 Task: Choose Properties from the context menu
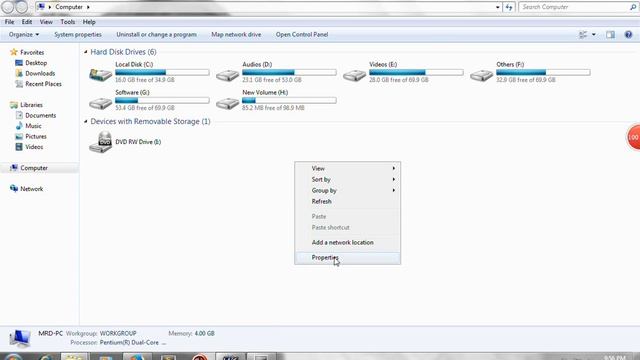pyautogui.click(x=347, y=258)
